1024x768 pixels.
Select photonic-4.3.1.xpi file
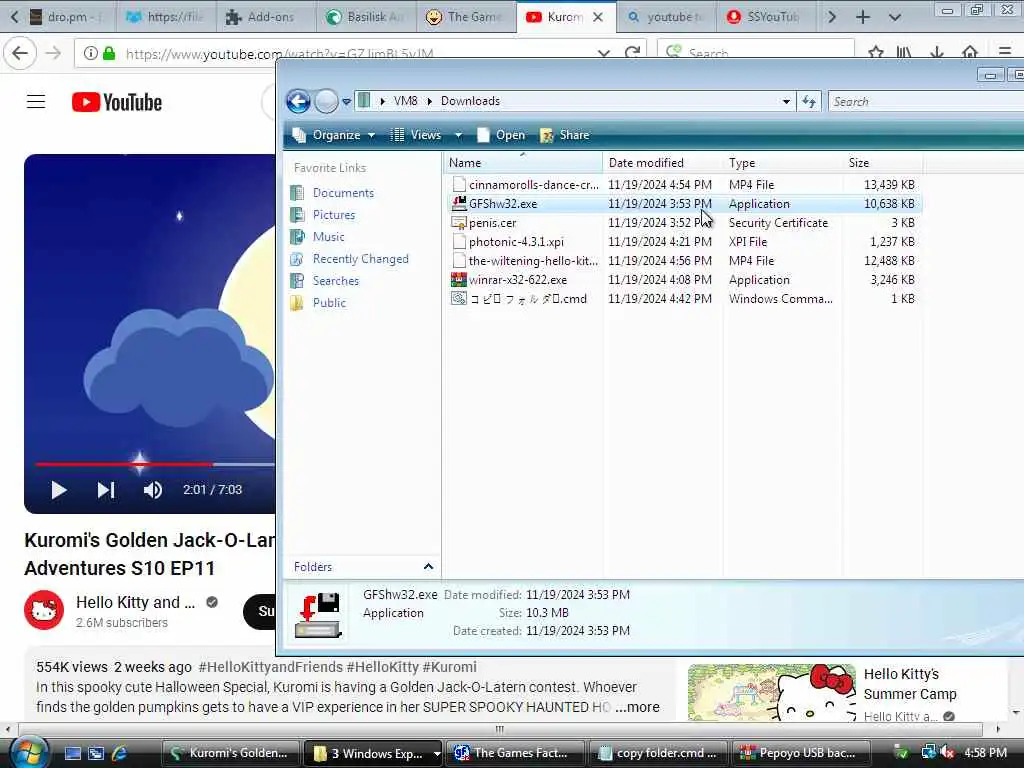tap(683, 242)
